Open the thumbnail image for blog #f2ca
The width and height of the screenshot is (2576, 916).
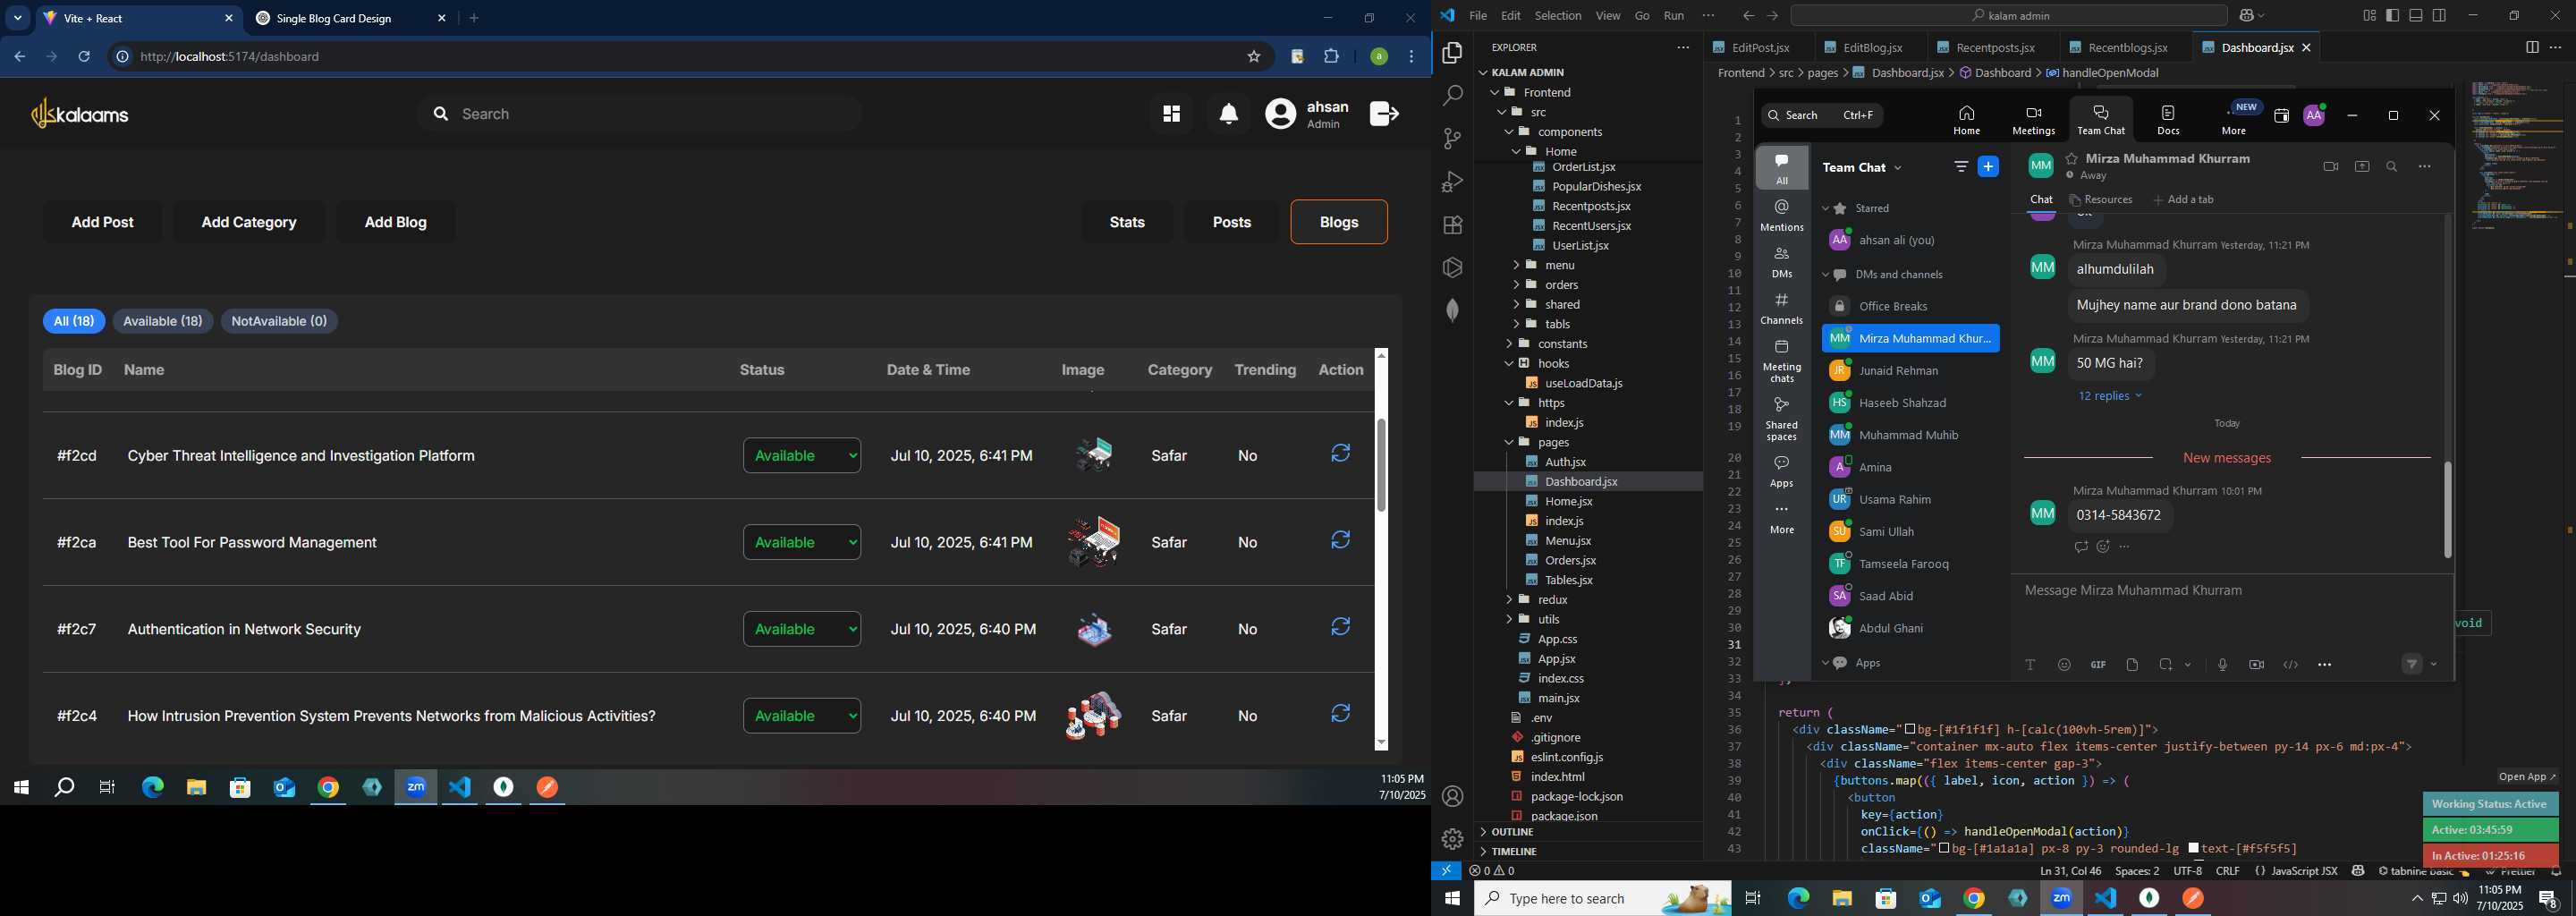pos(1094,542)
